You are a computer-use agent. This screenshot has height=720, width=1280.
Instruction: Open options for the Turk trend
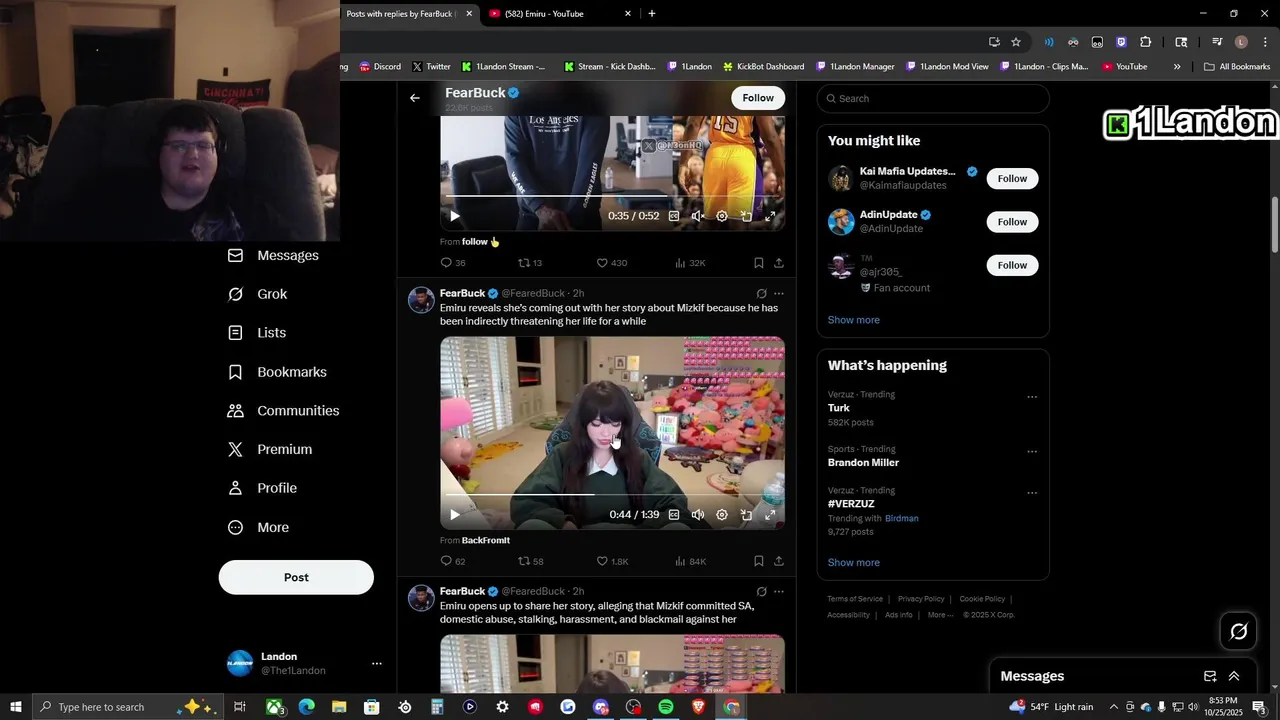1032,397
